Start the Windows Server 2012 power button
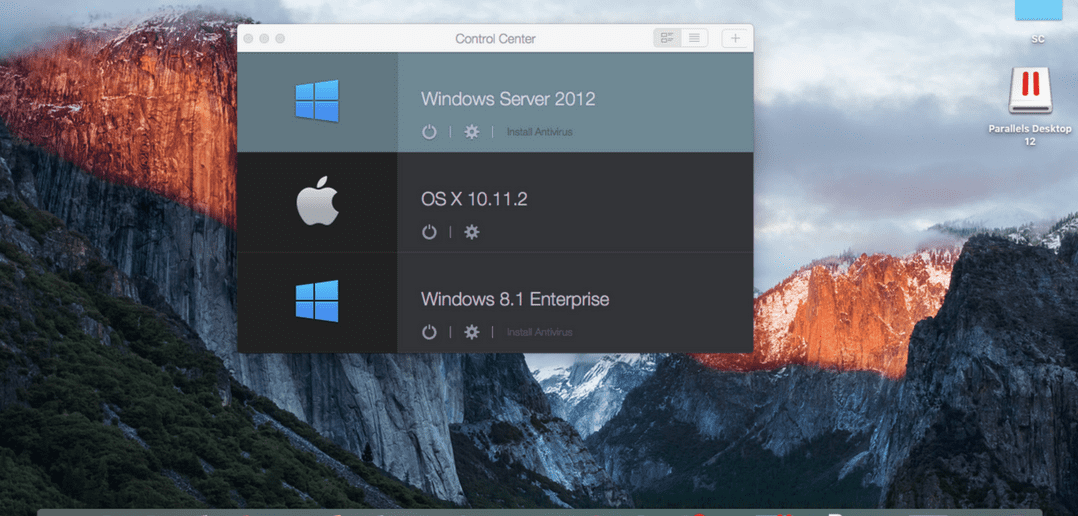Screen dimensions: 1078x516 pyautogui.click(x=429, y=132)
